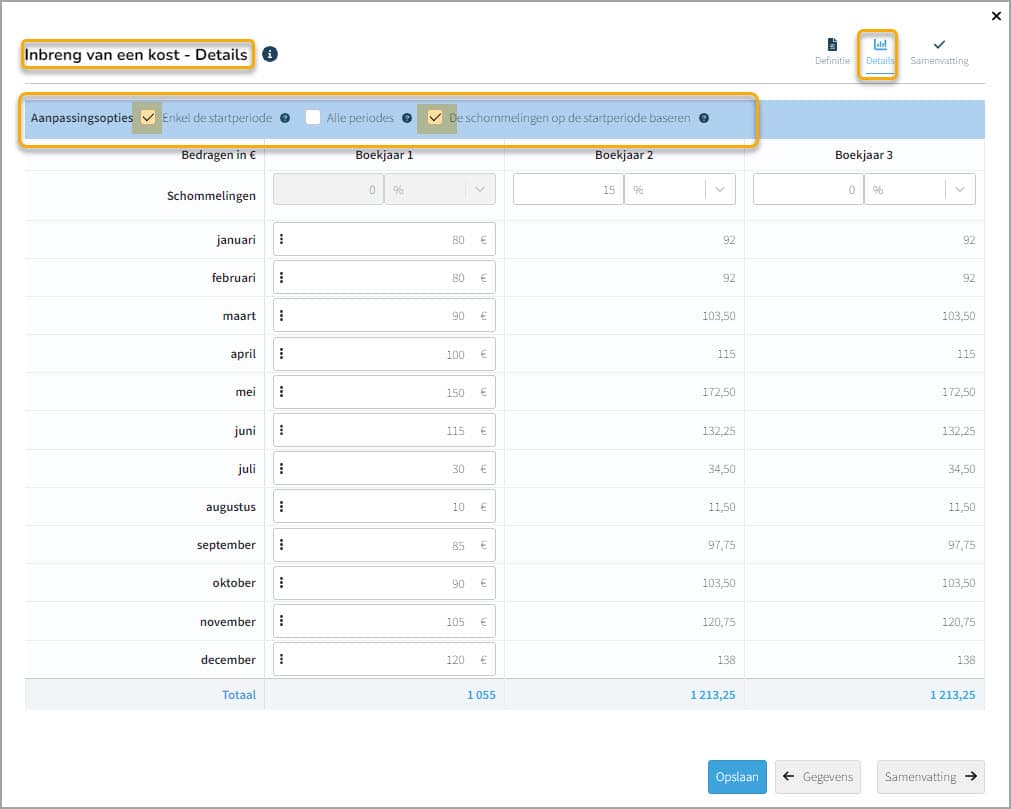Open the three-dot menu for juli
Viewport: 1011px width, 809px height.
tap(282, 468)
